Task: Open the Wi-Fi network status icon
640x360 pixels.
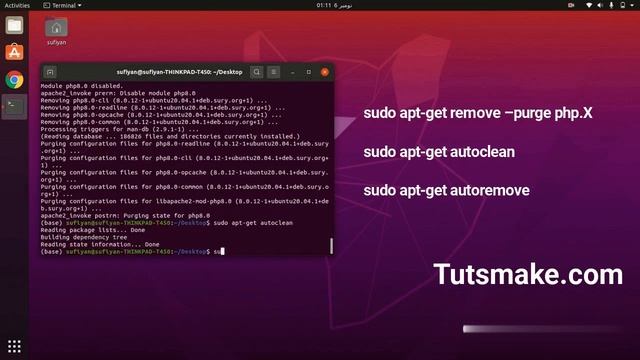Action: click(x=589, y=5)
